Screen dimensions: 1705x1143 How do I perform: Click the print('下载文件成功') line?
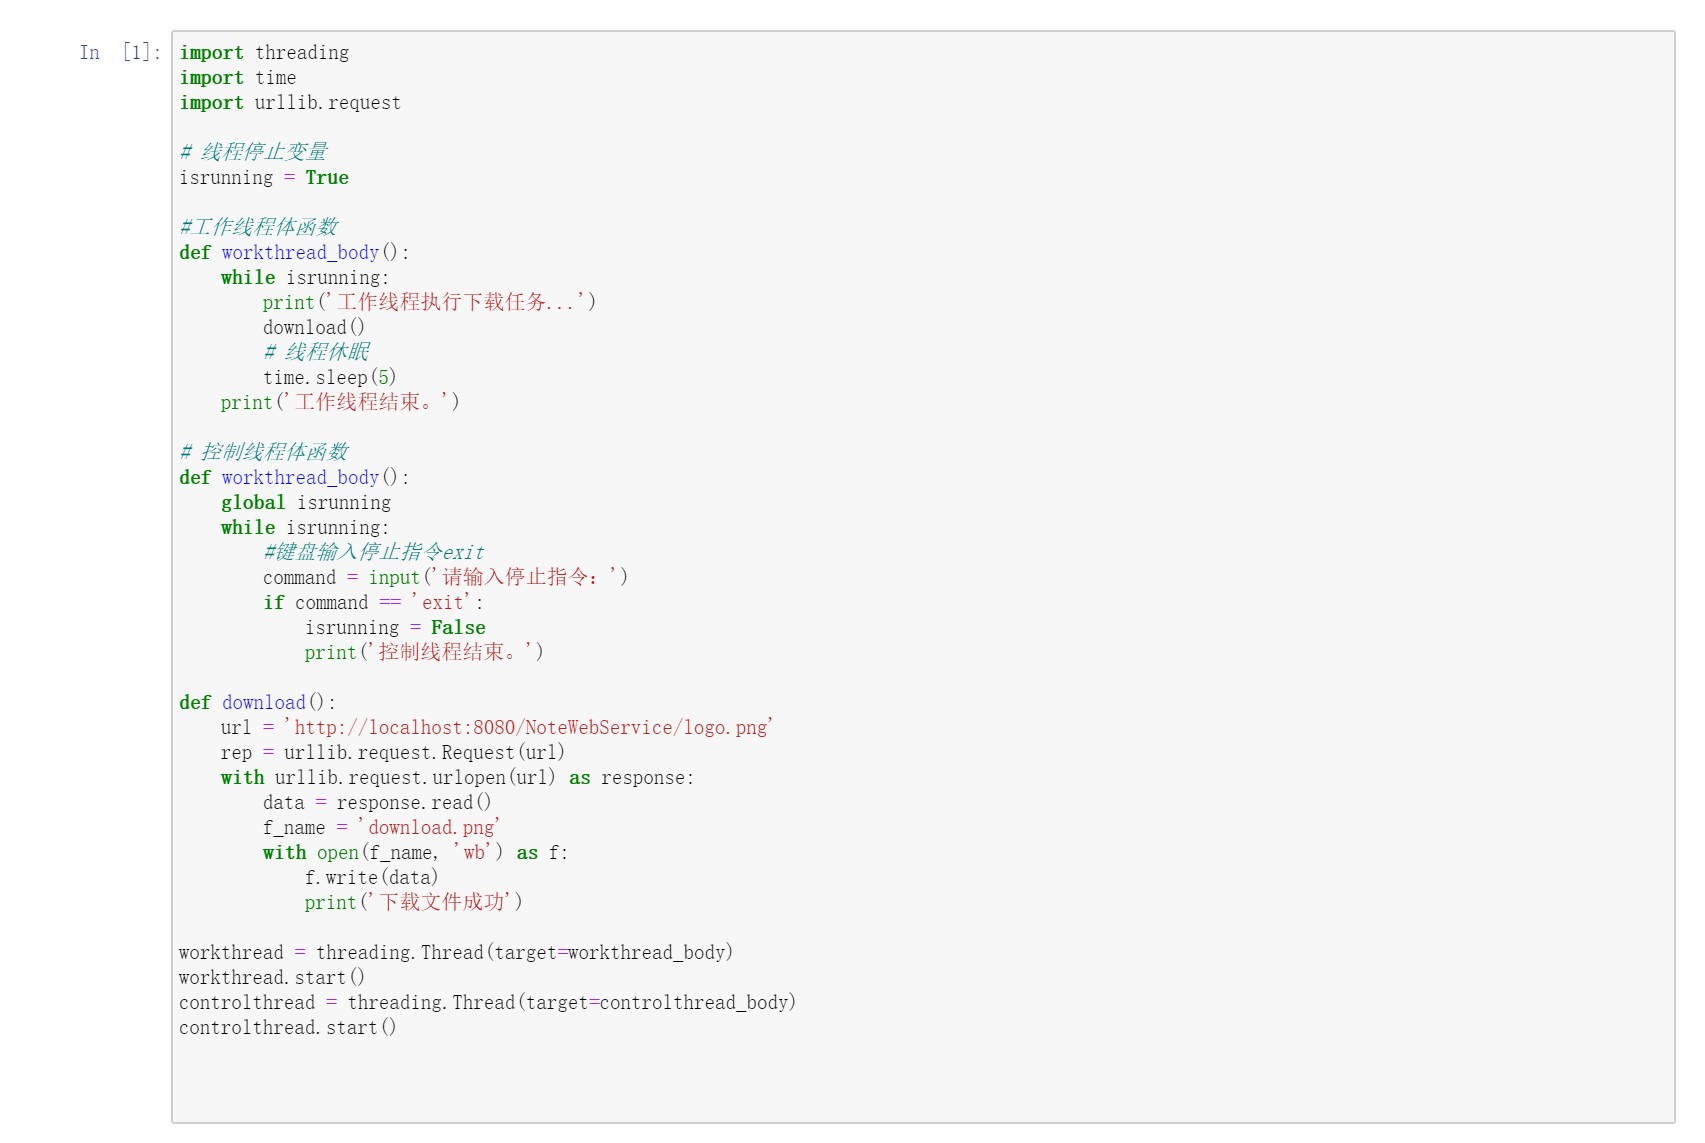[x=414, y=902]
